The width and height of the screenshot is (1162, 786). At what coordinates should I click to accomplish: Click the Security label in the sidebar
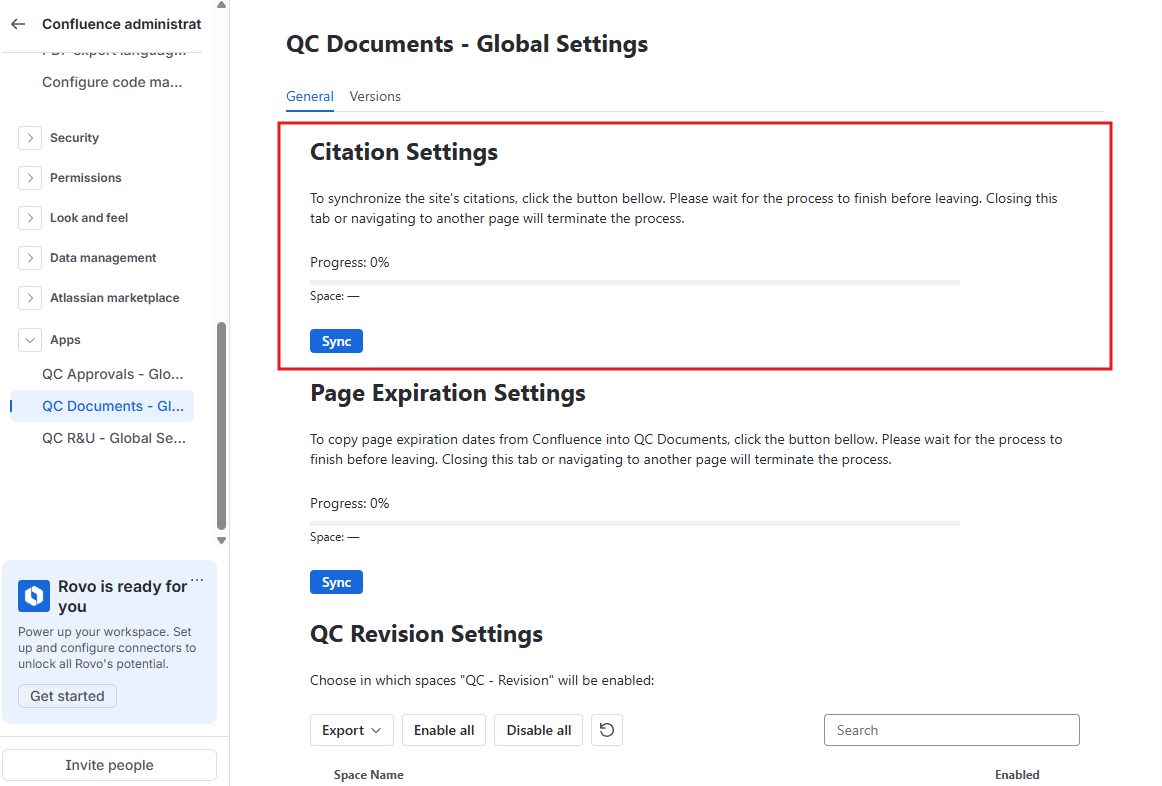74,138
